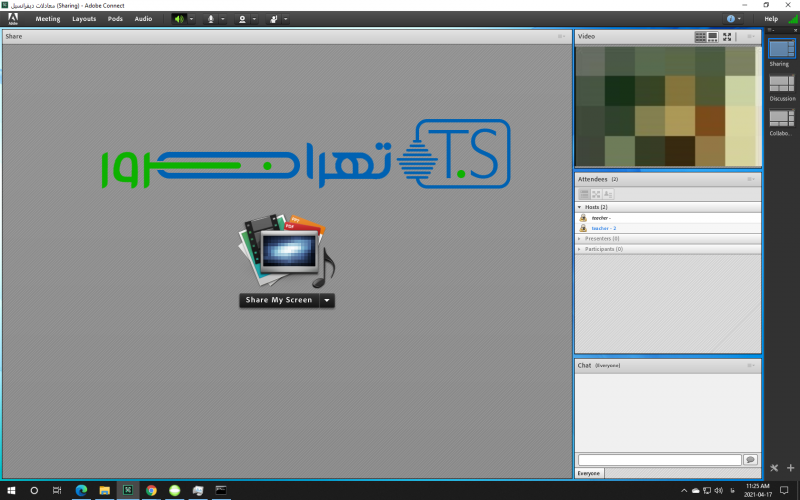The height and width of the screenshot is (500, 800).
Task: Open the speaker options dropdown arrow
Action: pyautogui.click(x=192, y=19)
